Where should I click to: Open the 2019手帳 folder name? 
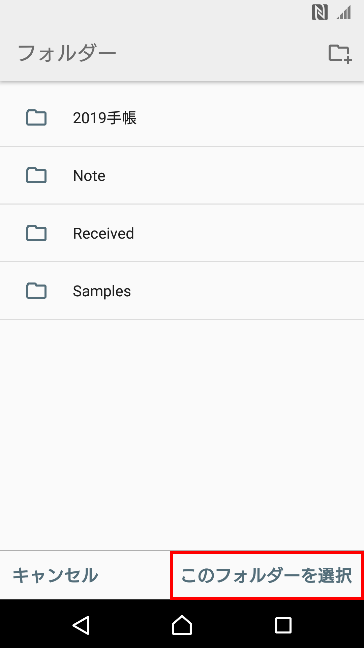(x=105, y=118)
